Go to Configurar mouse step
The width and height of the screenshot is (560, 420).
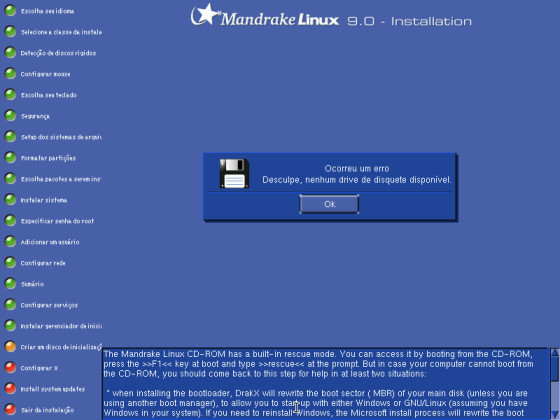click(45, 74)
